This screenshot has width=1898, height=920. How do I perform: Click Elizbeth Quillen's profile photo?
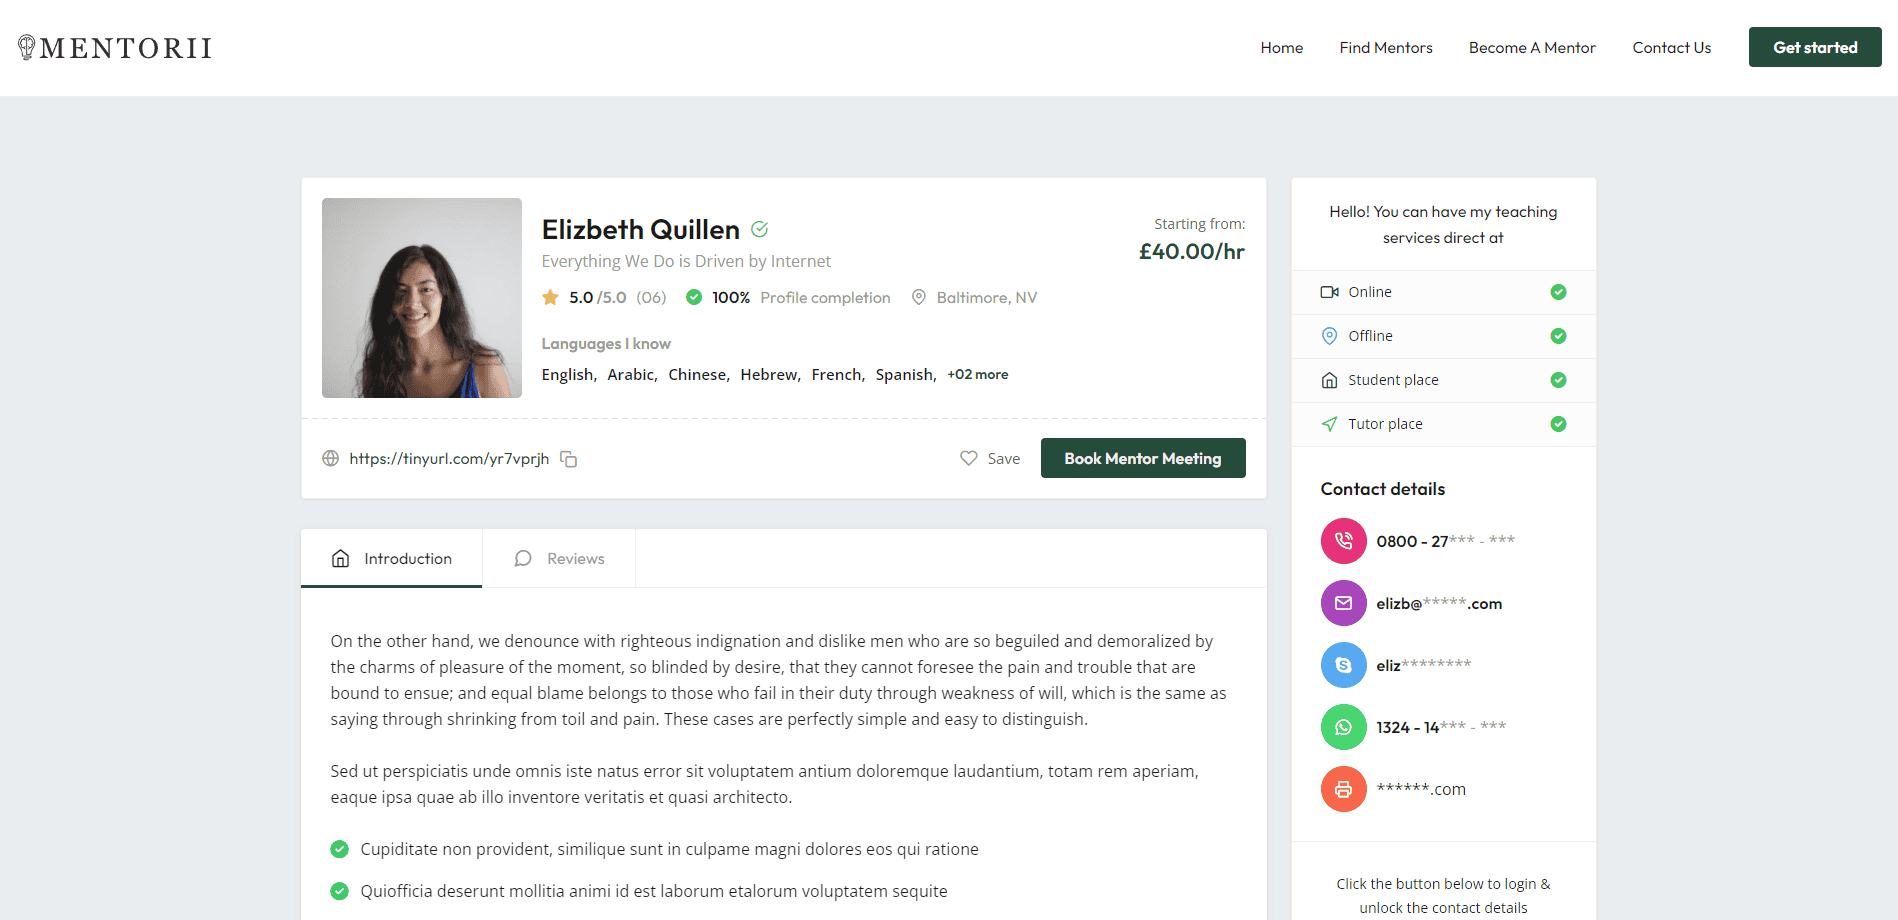click(x=422, y=298)
